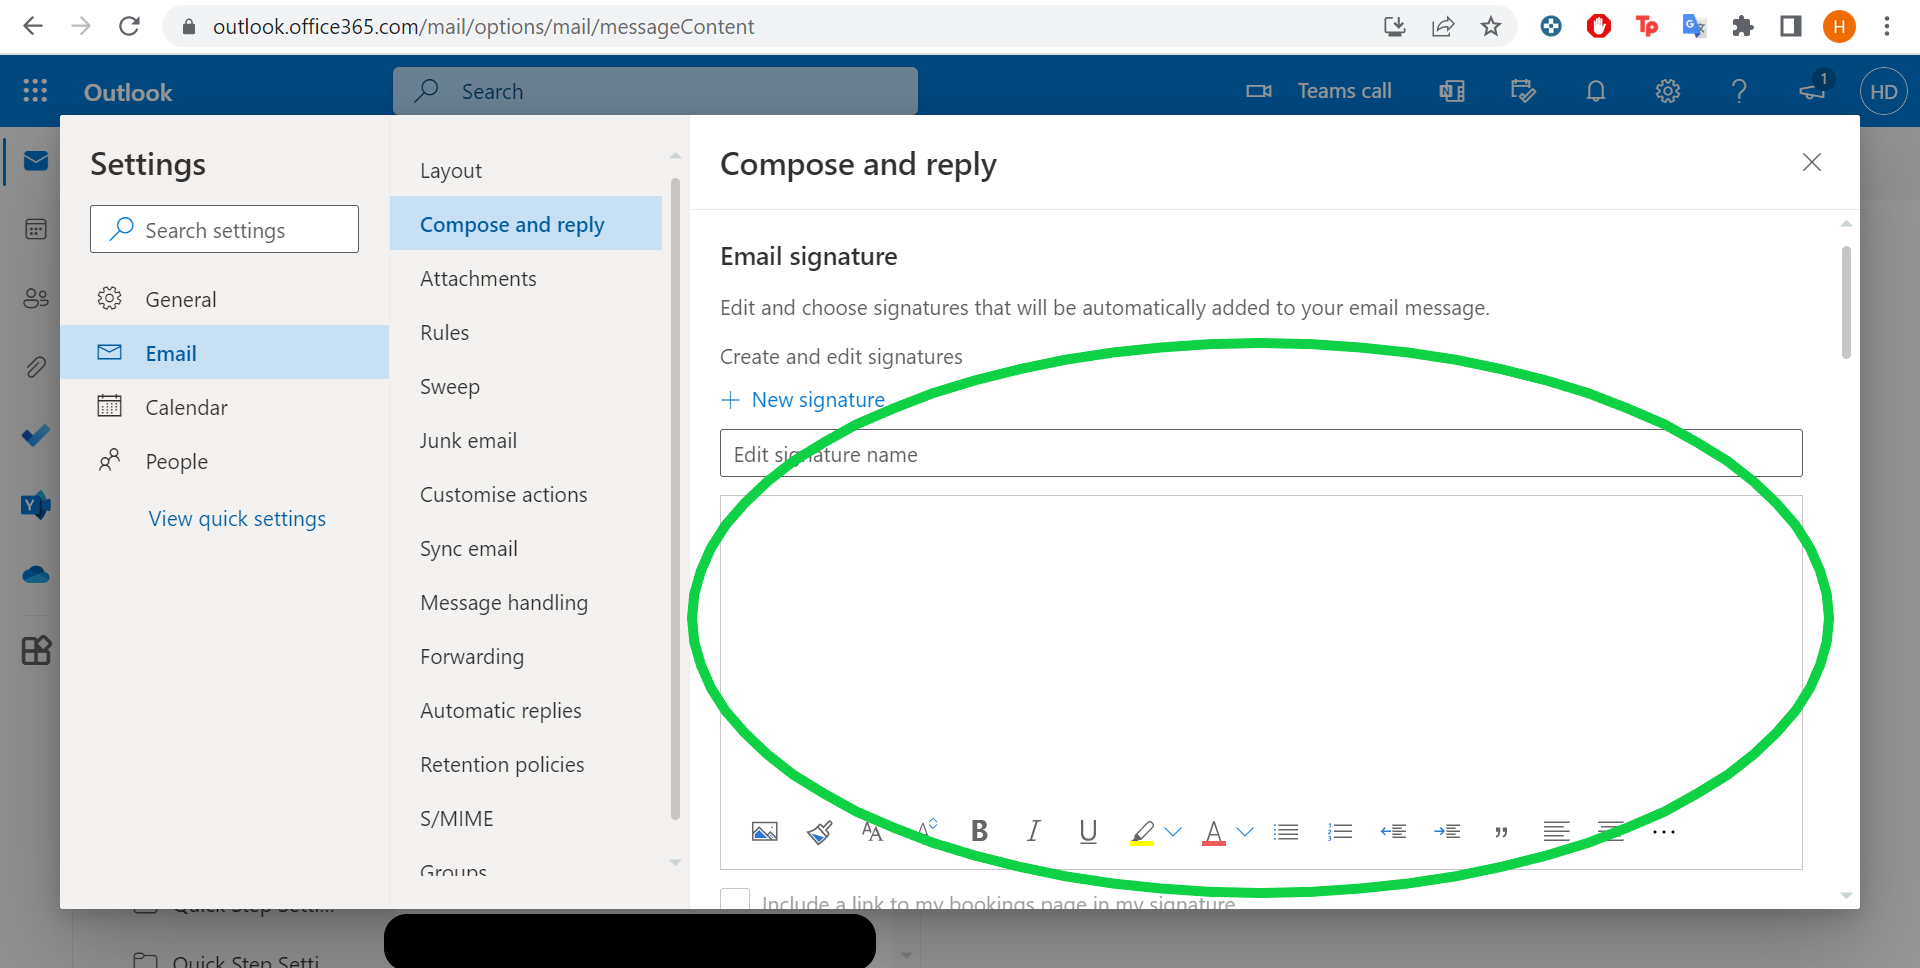Select People settings category
The image size is (1920, 968).
pyautogui.click(x=225, y=461)
